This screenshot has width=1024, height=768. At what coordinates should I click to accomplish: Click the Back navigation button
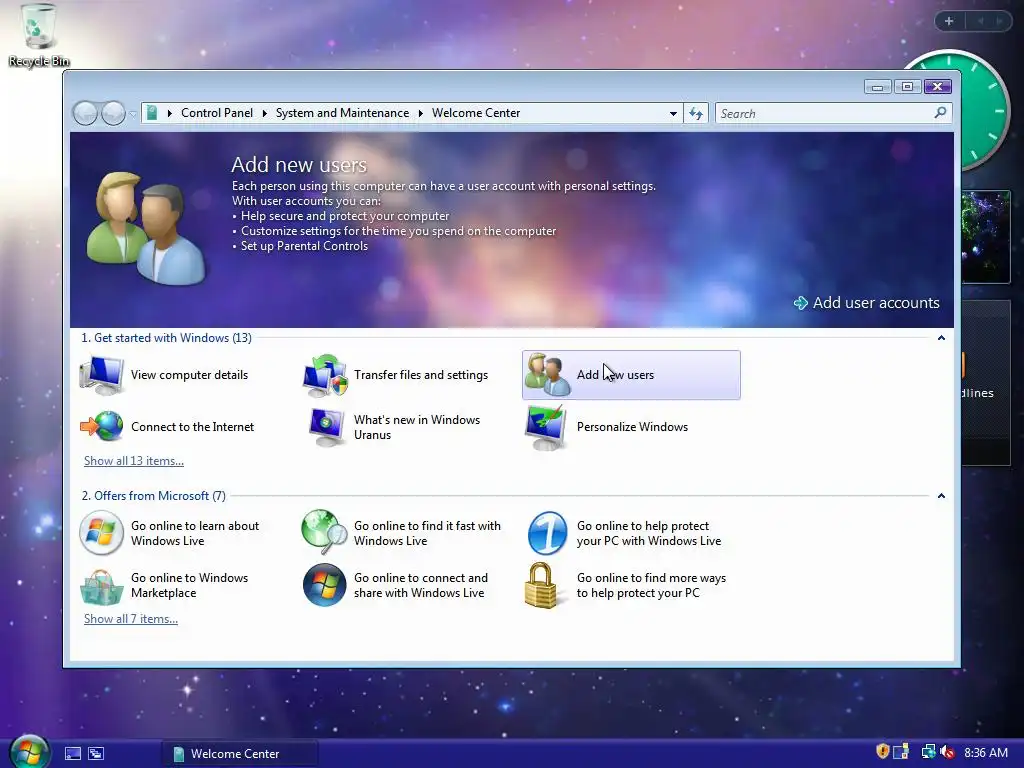point(85,114)
